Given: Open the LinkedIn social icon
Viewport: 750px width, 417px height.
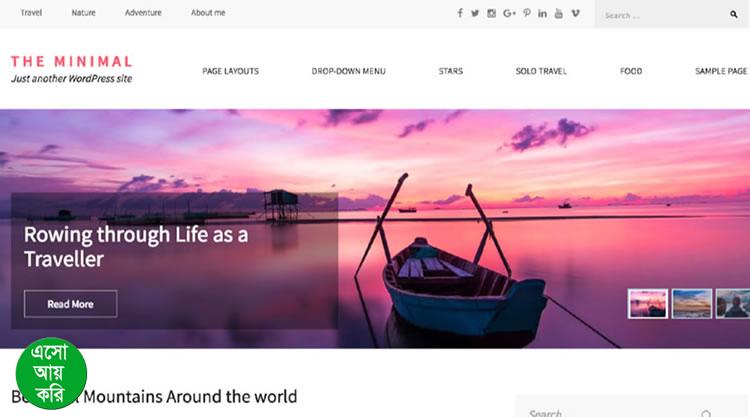Looking at the screenshot, I should coord(542,13).
